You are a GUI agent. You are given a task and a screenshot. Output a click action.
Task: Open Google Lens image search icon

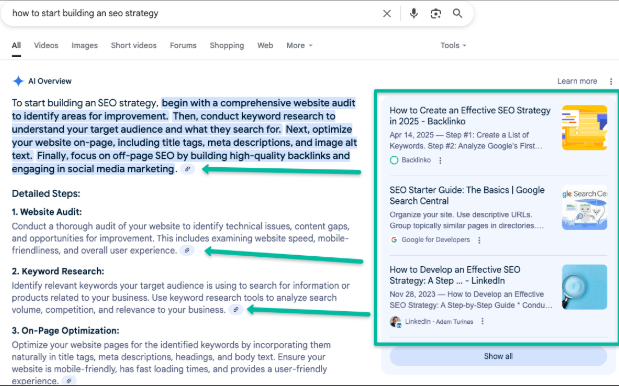pyautogui.click(x=435, y=13)
